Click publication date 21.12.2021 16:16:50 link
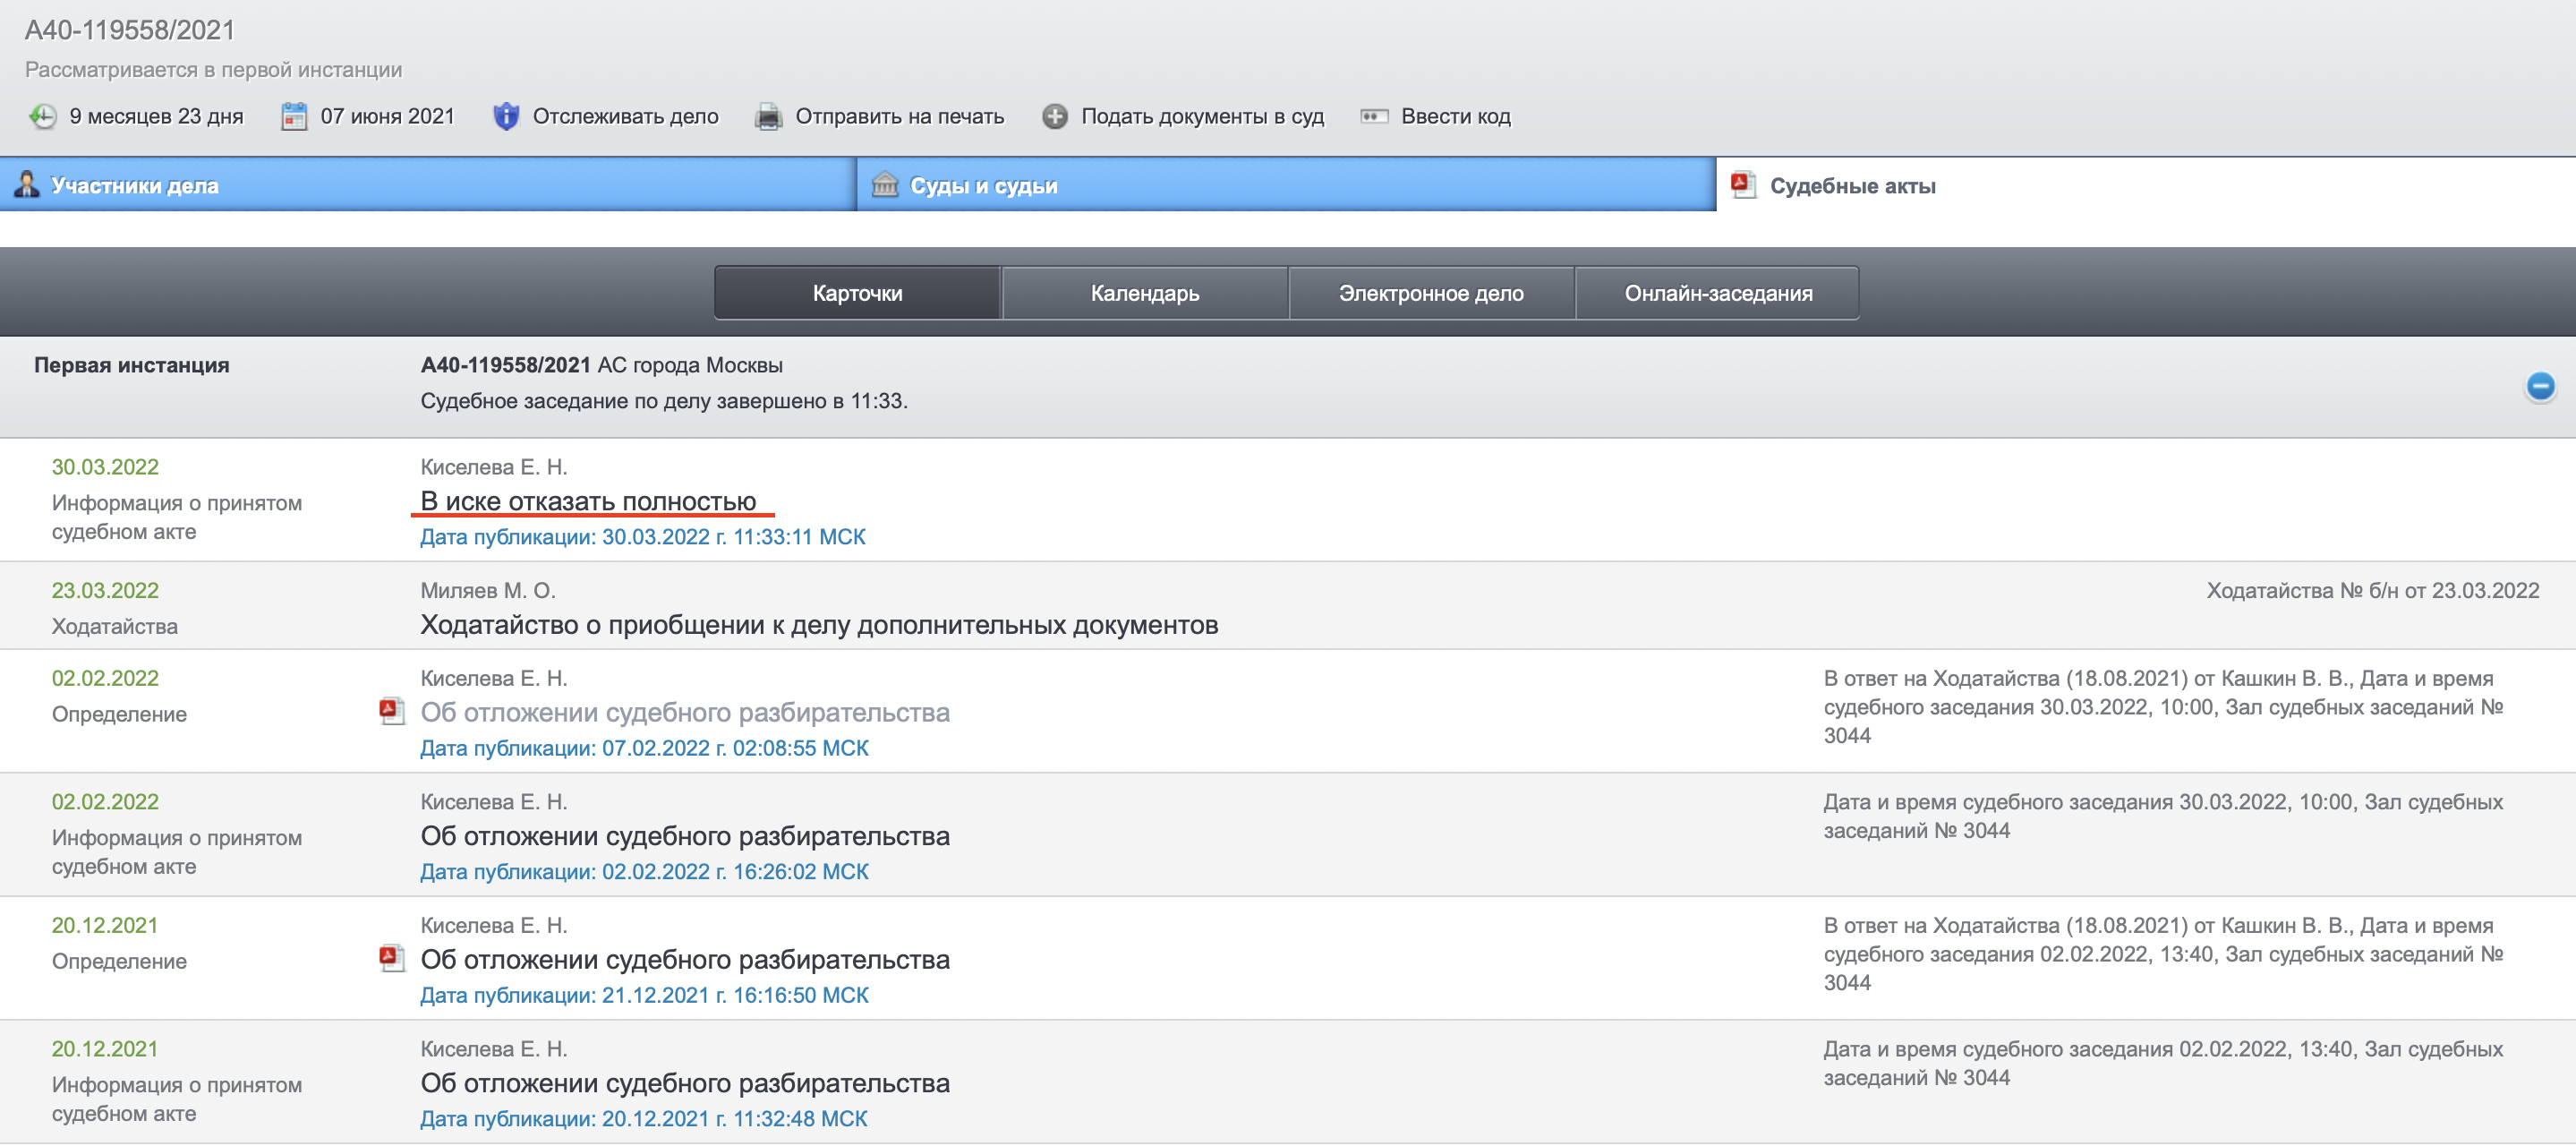The image size is (2576, 1146). pos(644,995)
